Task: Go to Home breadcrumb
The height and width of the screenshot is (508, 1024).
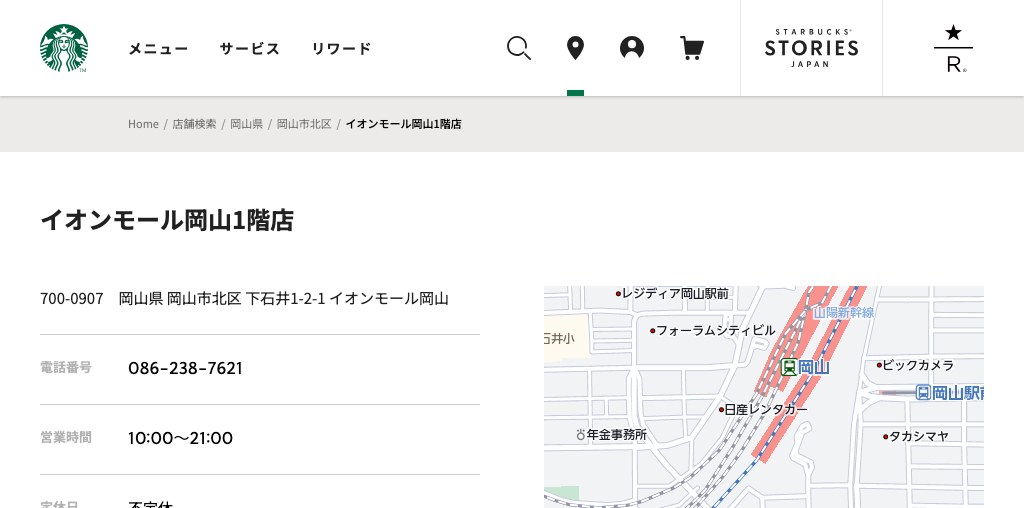Action: point(143,124)
